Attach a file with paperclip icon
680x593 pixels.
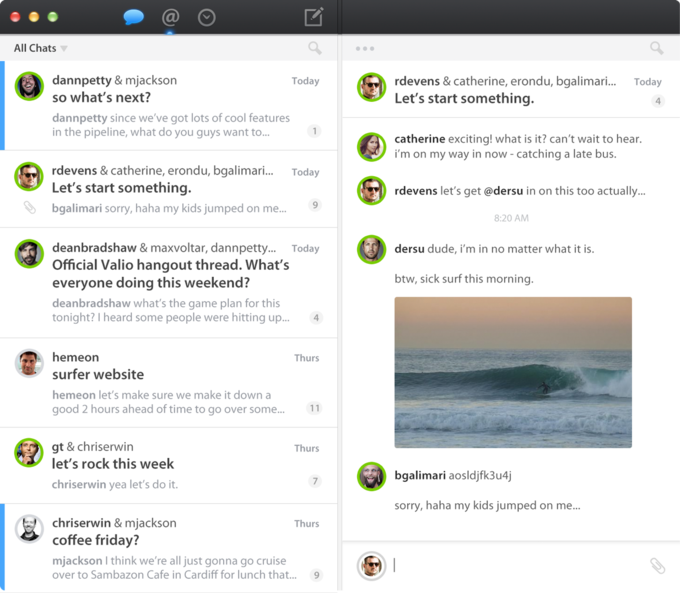pyautogui.click(x=657, y=566)
